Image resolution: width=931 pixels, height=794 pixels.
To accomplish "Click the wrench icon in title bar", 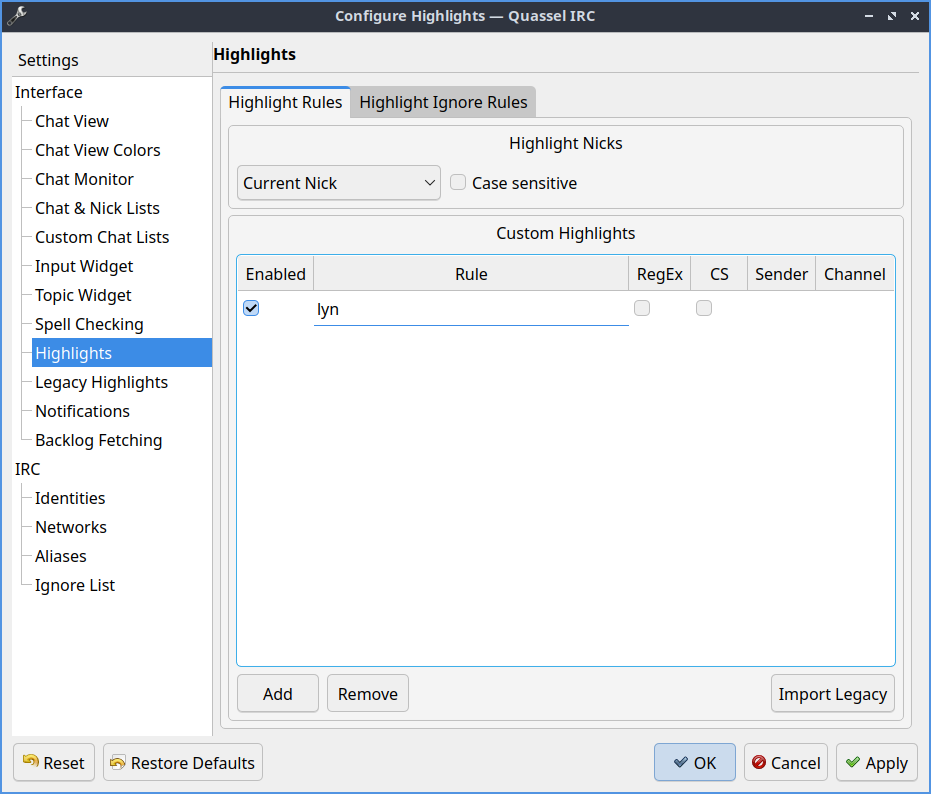I will point(16,16).
